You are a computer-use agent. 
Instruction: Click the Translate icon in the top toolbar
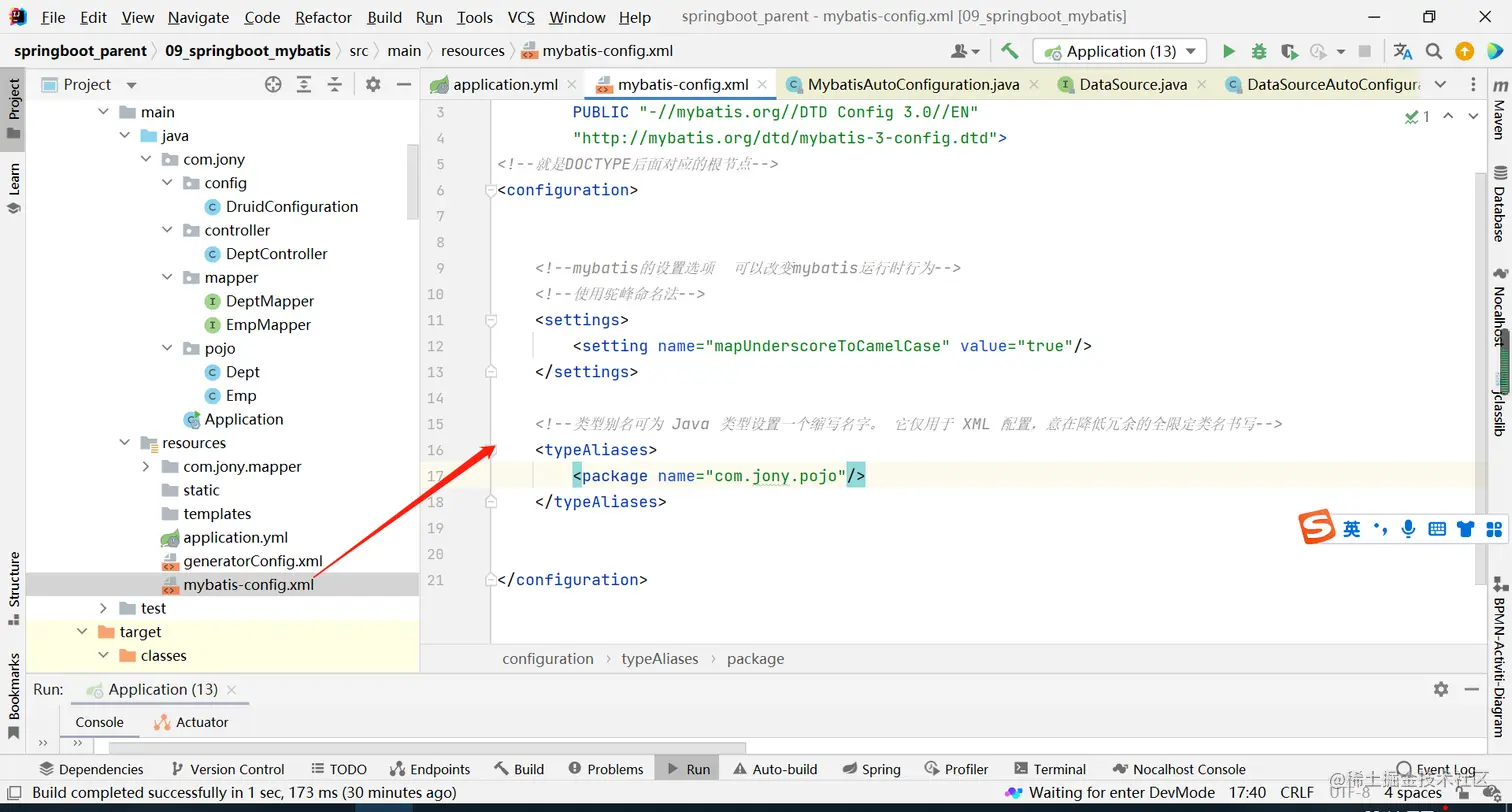coord(1403,51)
